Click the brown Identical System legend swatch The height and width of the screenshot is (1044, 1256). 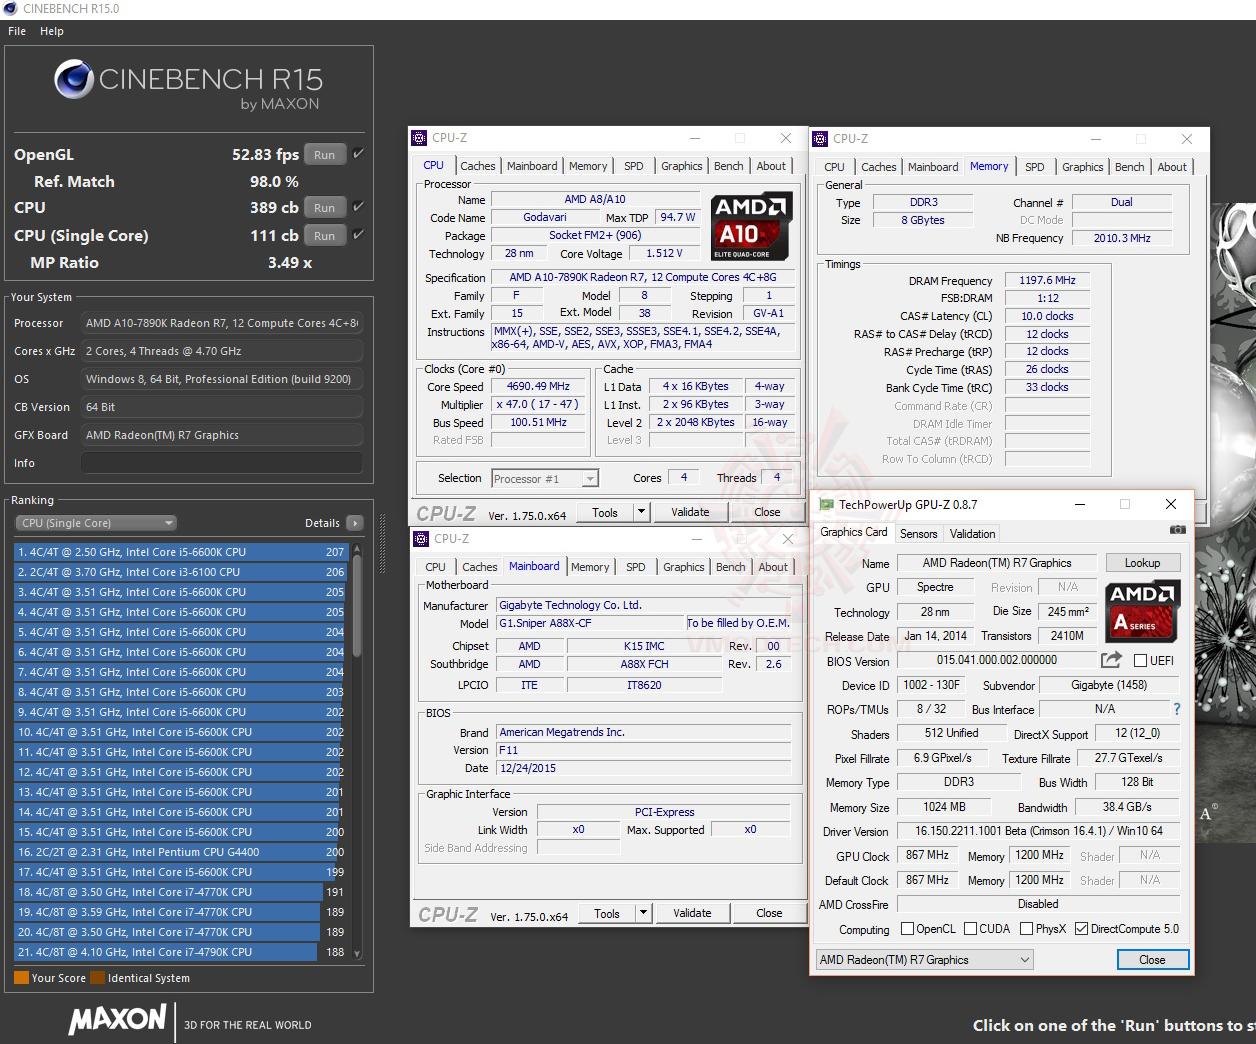click(x=97, y=978)
